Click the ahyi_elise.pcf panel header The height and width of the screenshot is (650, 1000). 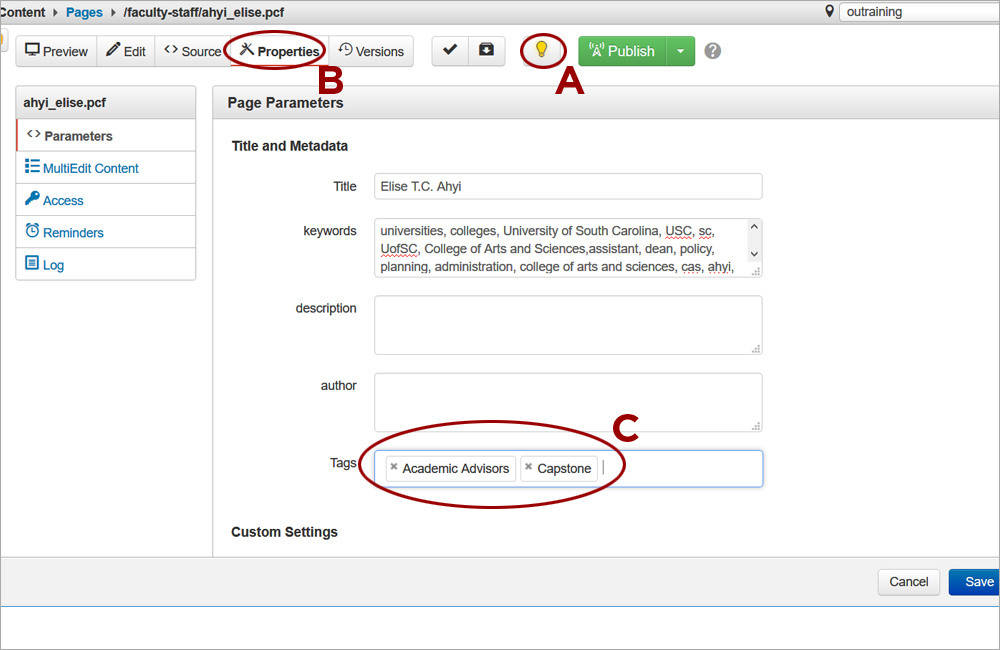point(106,103)
